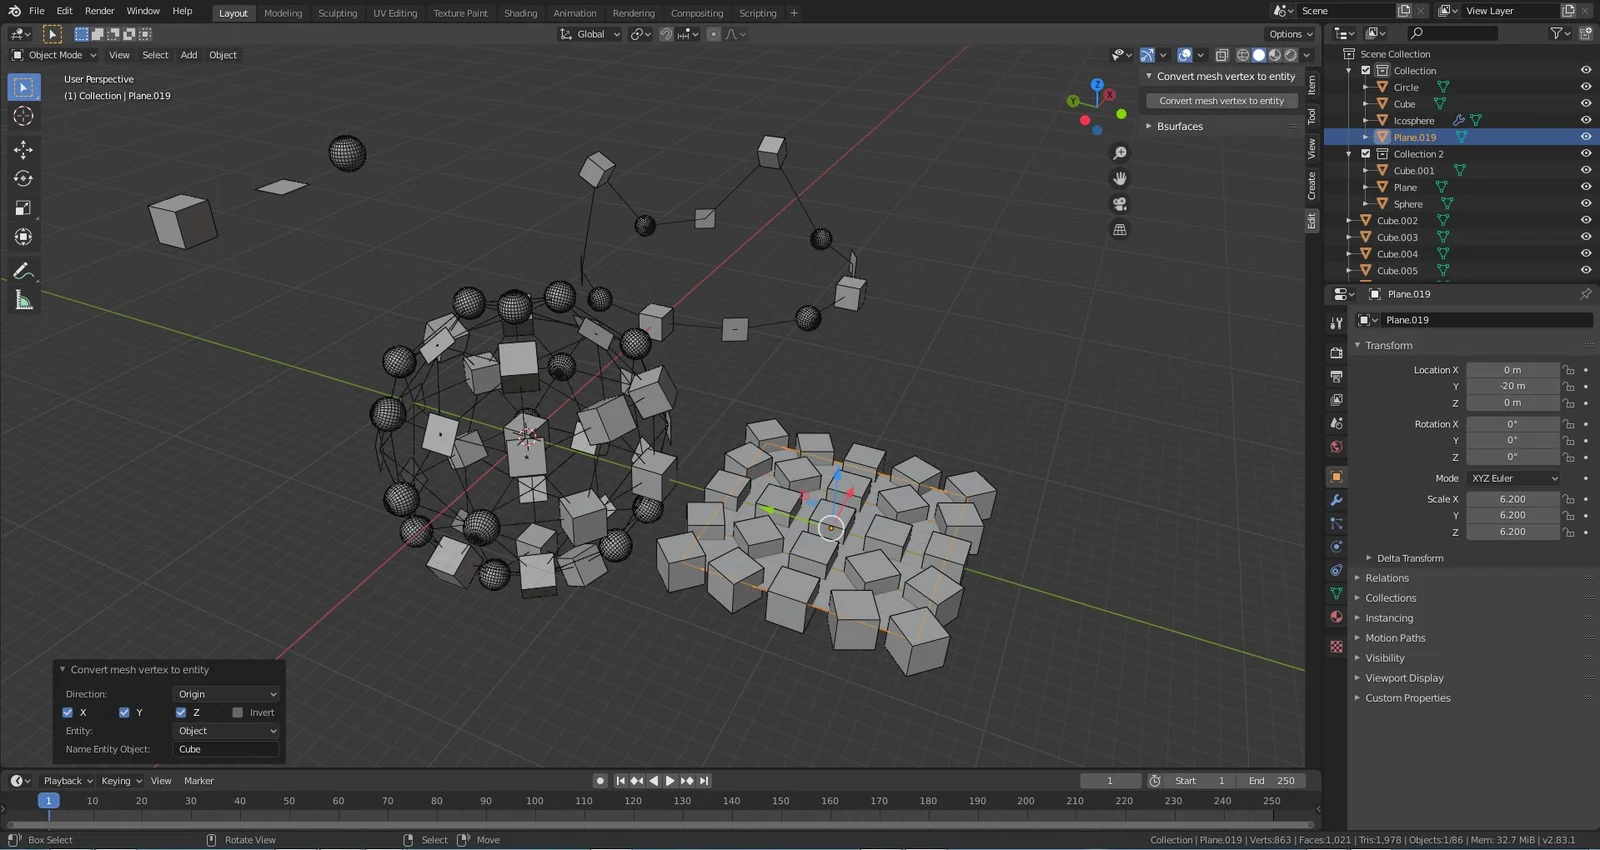The width and height of the screenshot is (1600, 850).
Task: Expand the Viewport Display panel
Action: pyautogui.click(x=1404, y=678)
